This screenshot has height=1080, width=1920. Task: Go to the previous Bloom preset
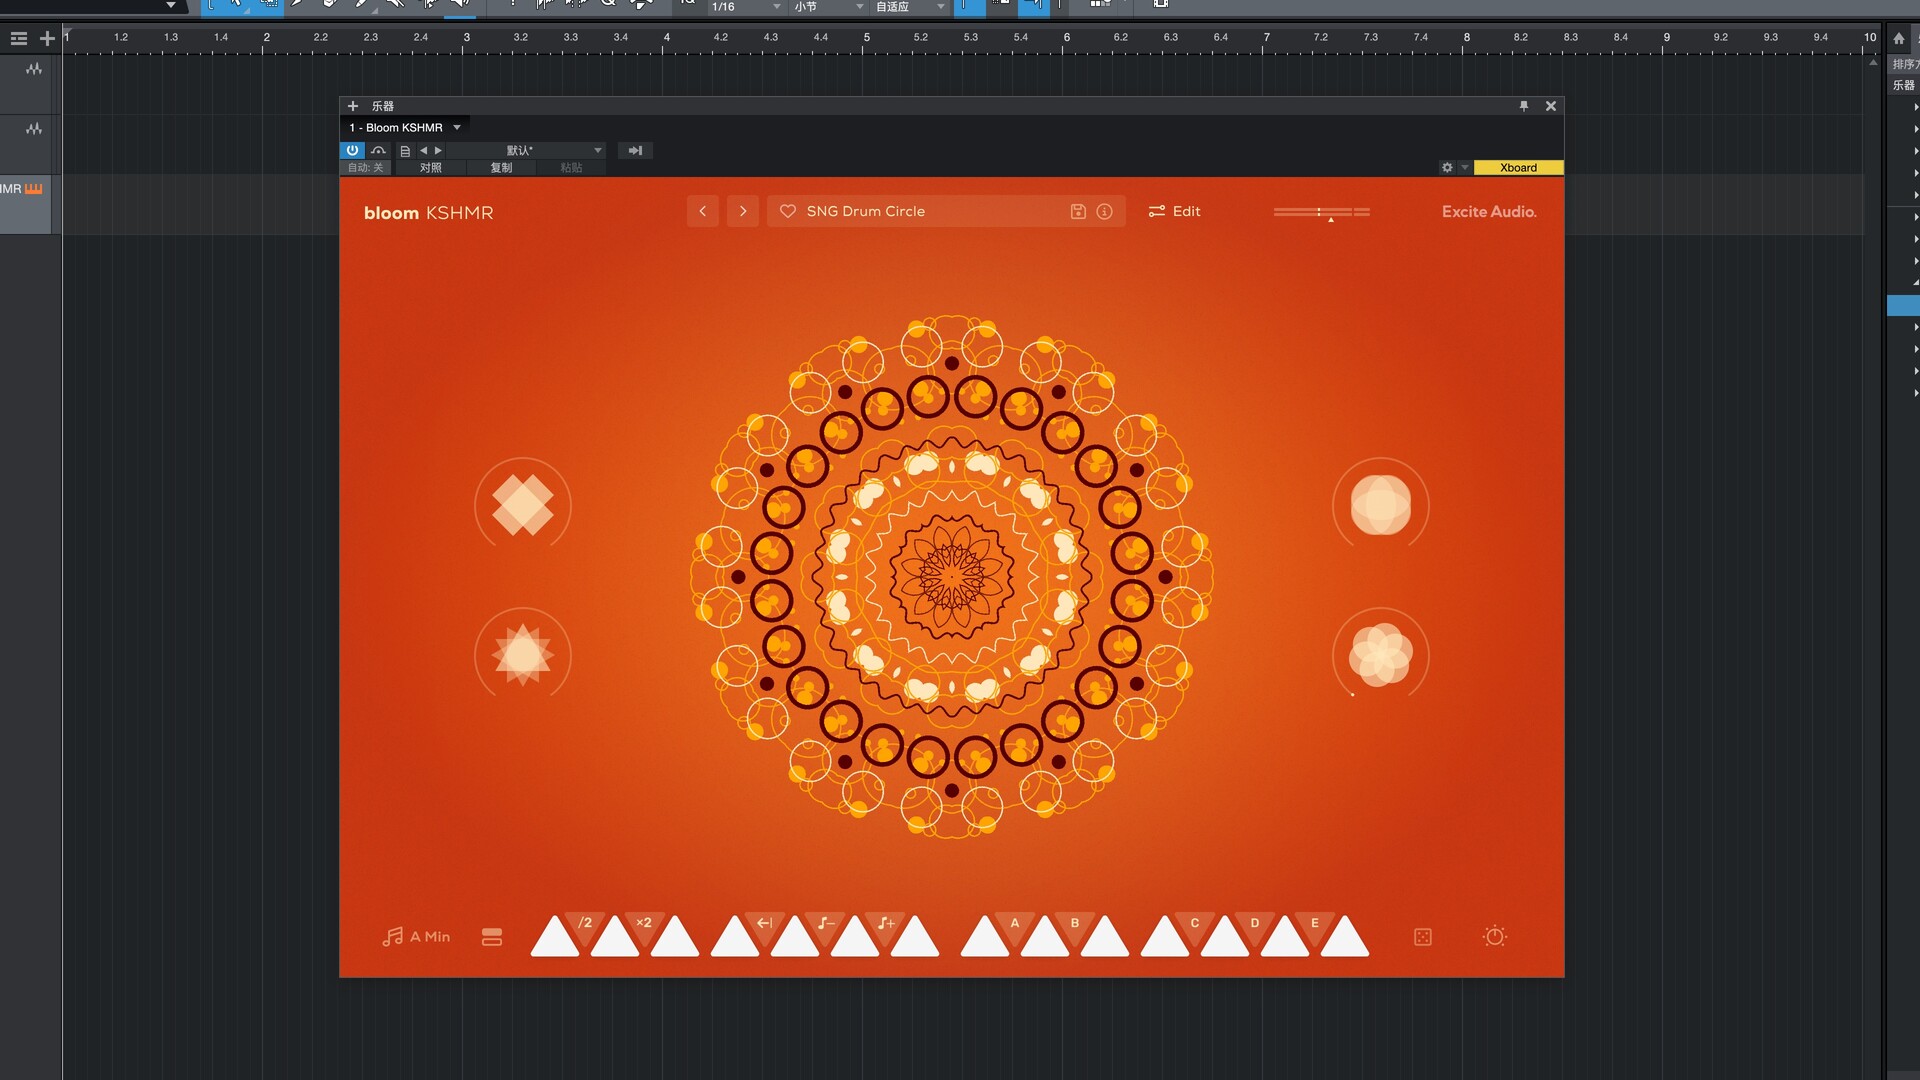pyautogui.click(x=702, y=211)
